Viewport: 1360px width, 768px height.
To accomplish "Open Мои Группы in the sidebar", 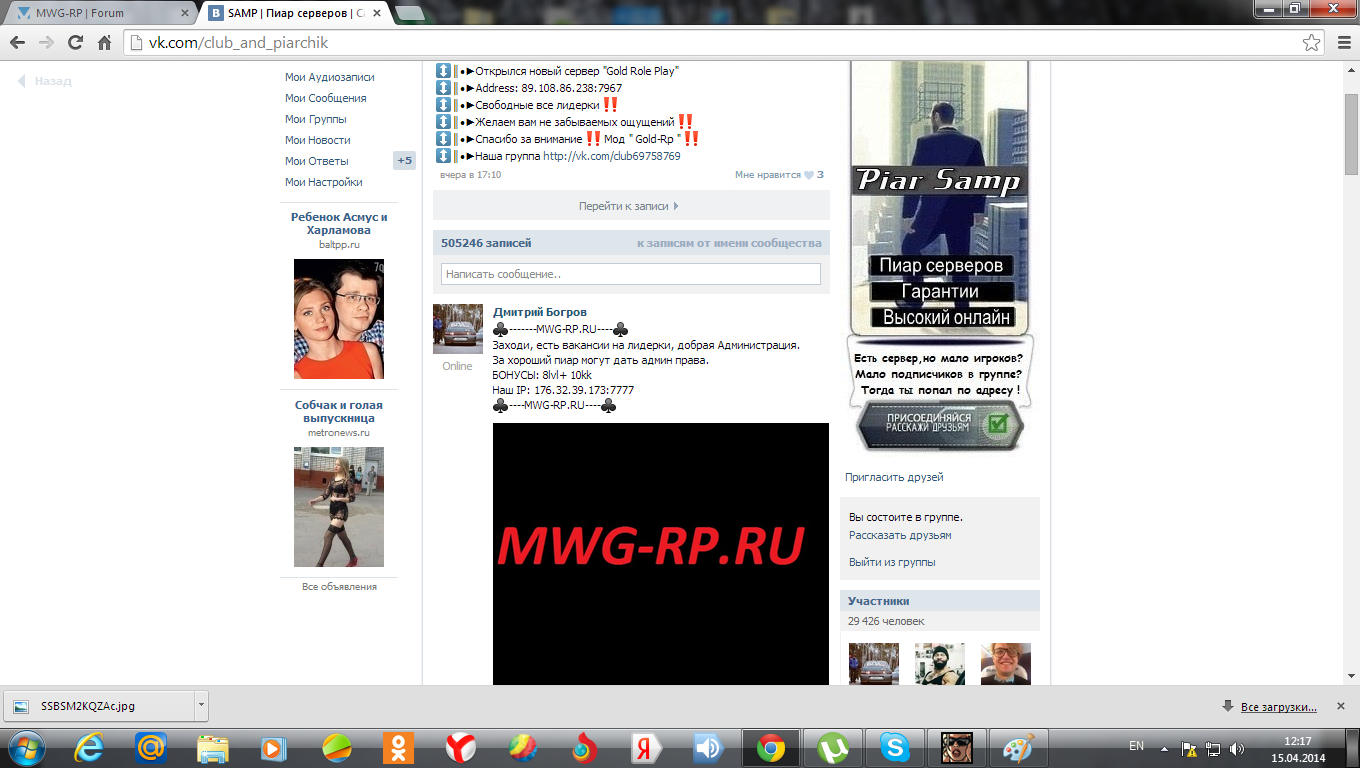I will tap(316, 119).
